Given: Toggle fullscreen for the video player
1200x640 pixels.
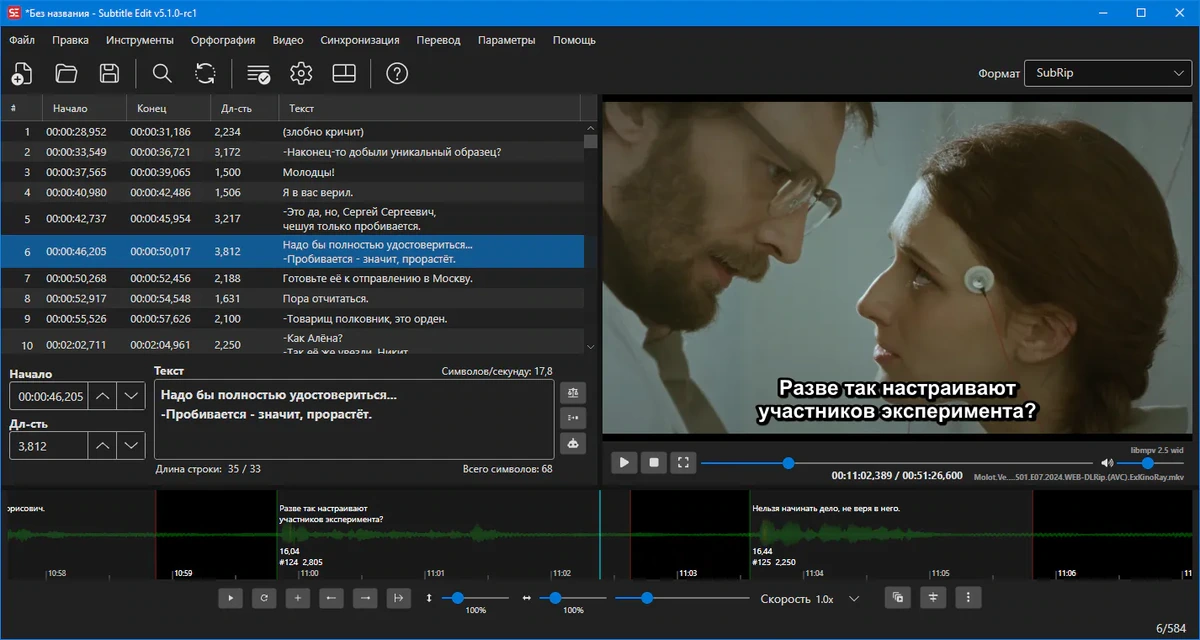Looking at the screenshot, I should tap(683, 462).
